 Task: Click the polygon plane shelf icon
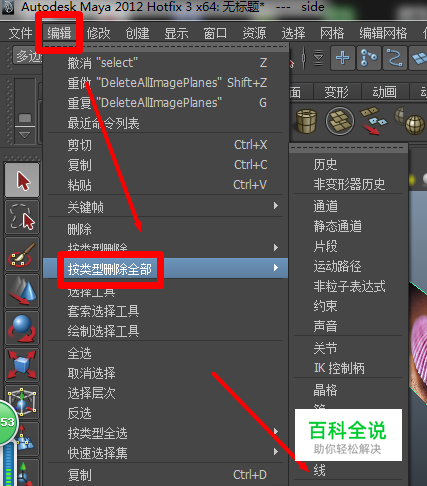tap(340, 121)
